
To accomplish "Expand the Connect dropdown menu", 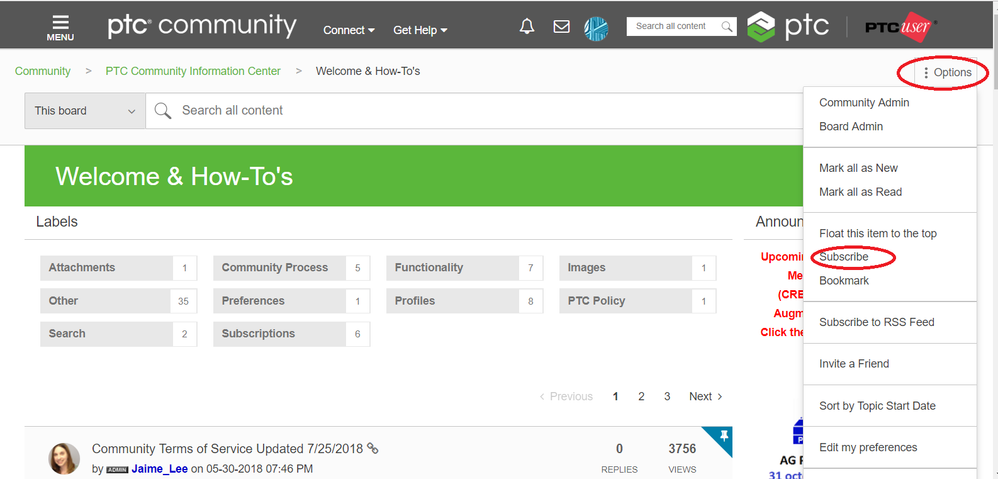I will tap(348, 30).
